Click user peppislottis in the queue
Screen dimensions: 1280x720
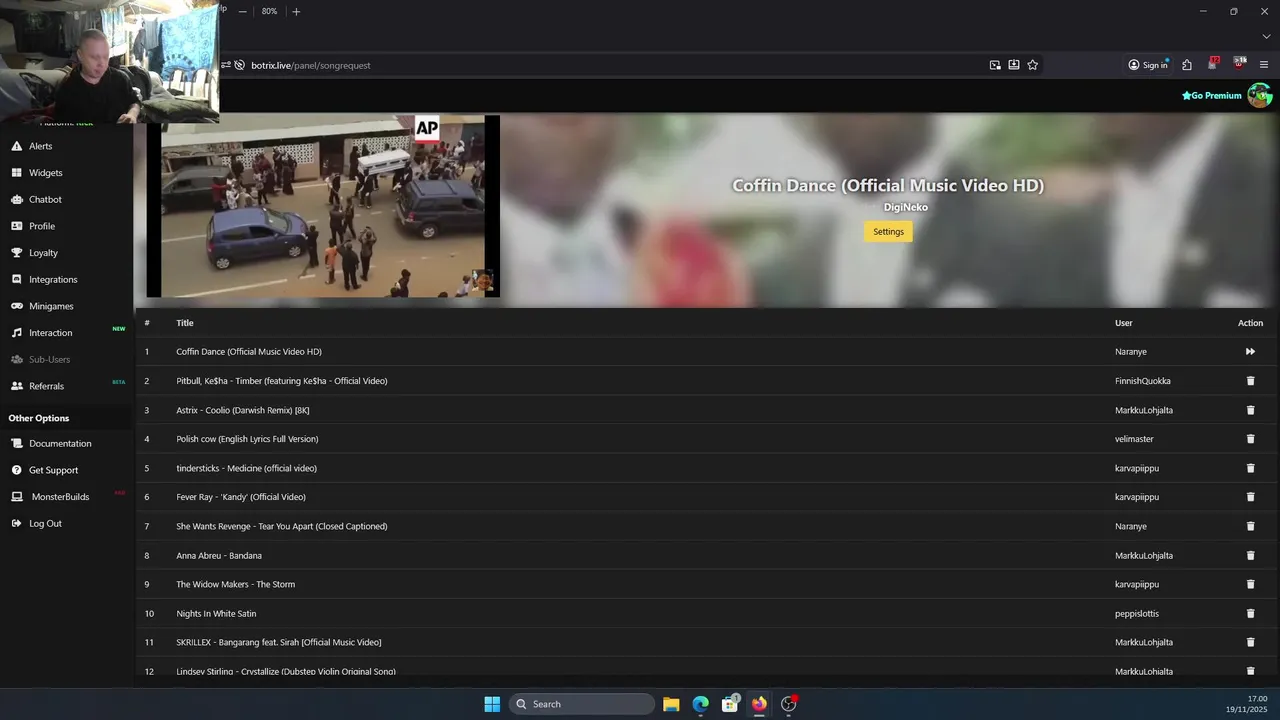(x=1137, y=613)
